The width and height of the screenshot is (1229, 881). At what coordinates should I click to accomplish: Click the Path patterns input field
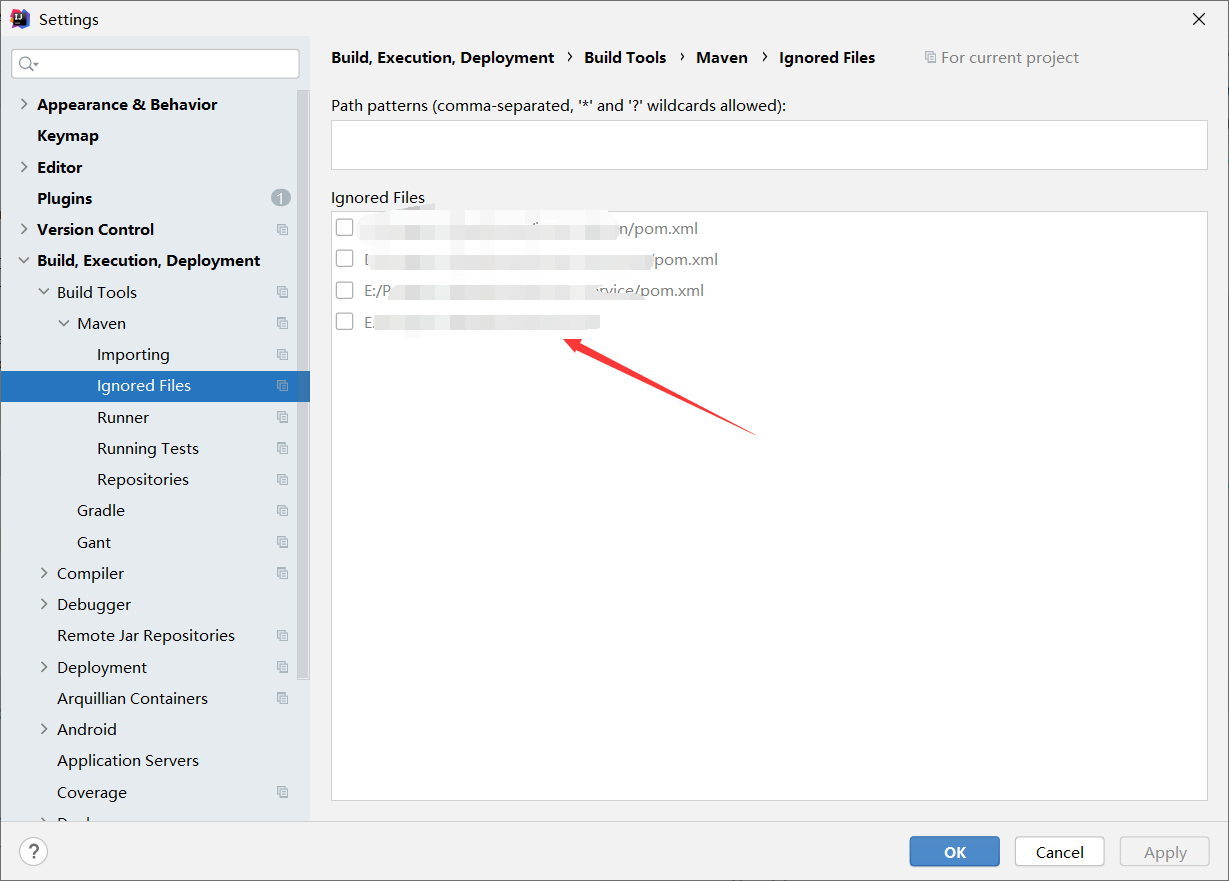pyautogui.click(x=769, y=145)
